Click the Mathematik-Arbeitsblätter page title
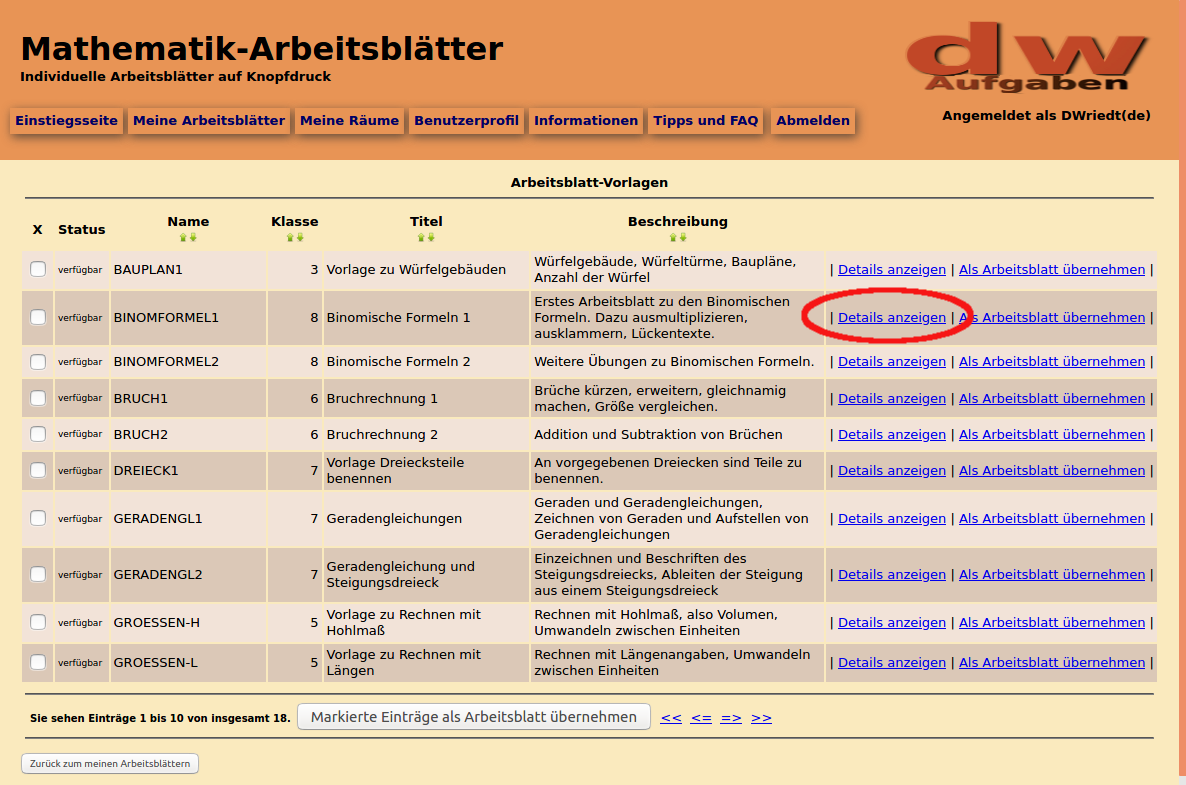 pyautogui.click(x=262, y=49)
